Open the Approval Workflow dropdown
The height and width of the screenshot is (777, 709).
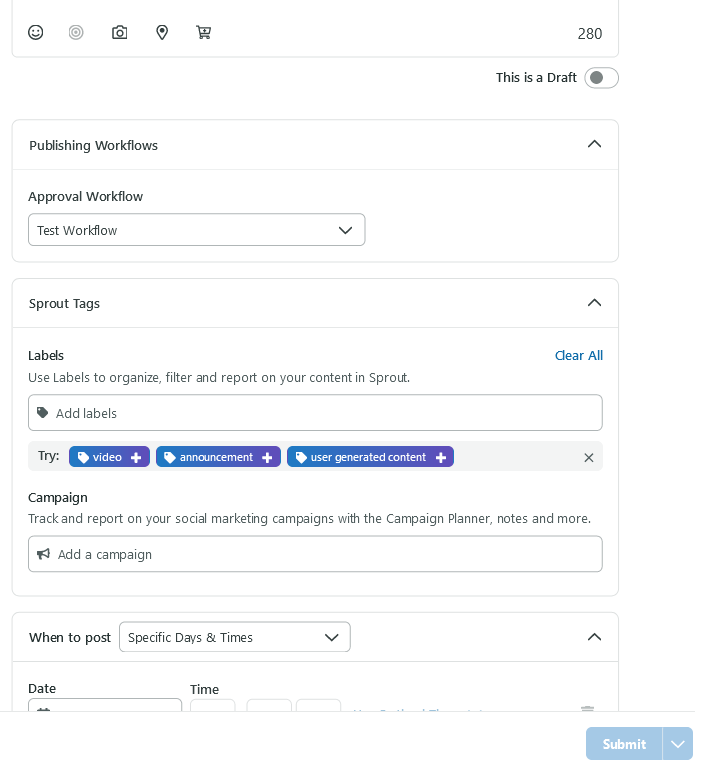[196, 230]
